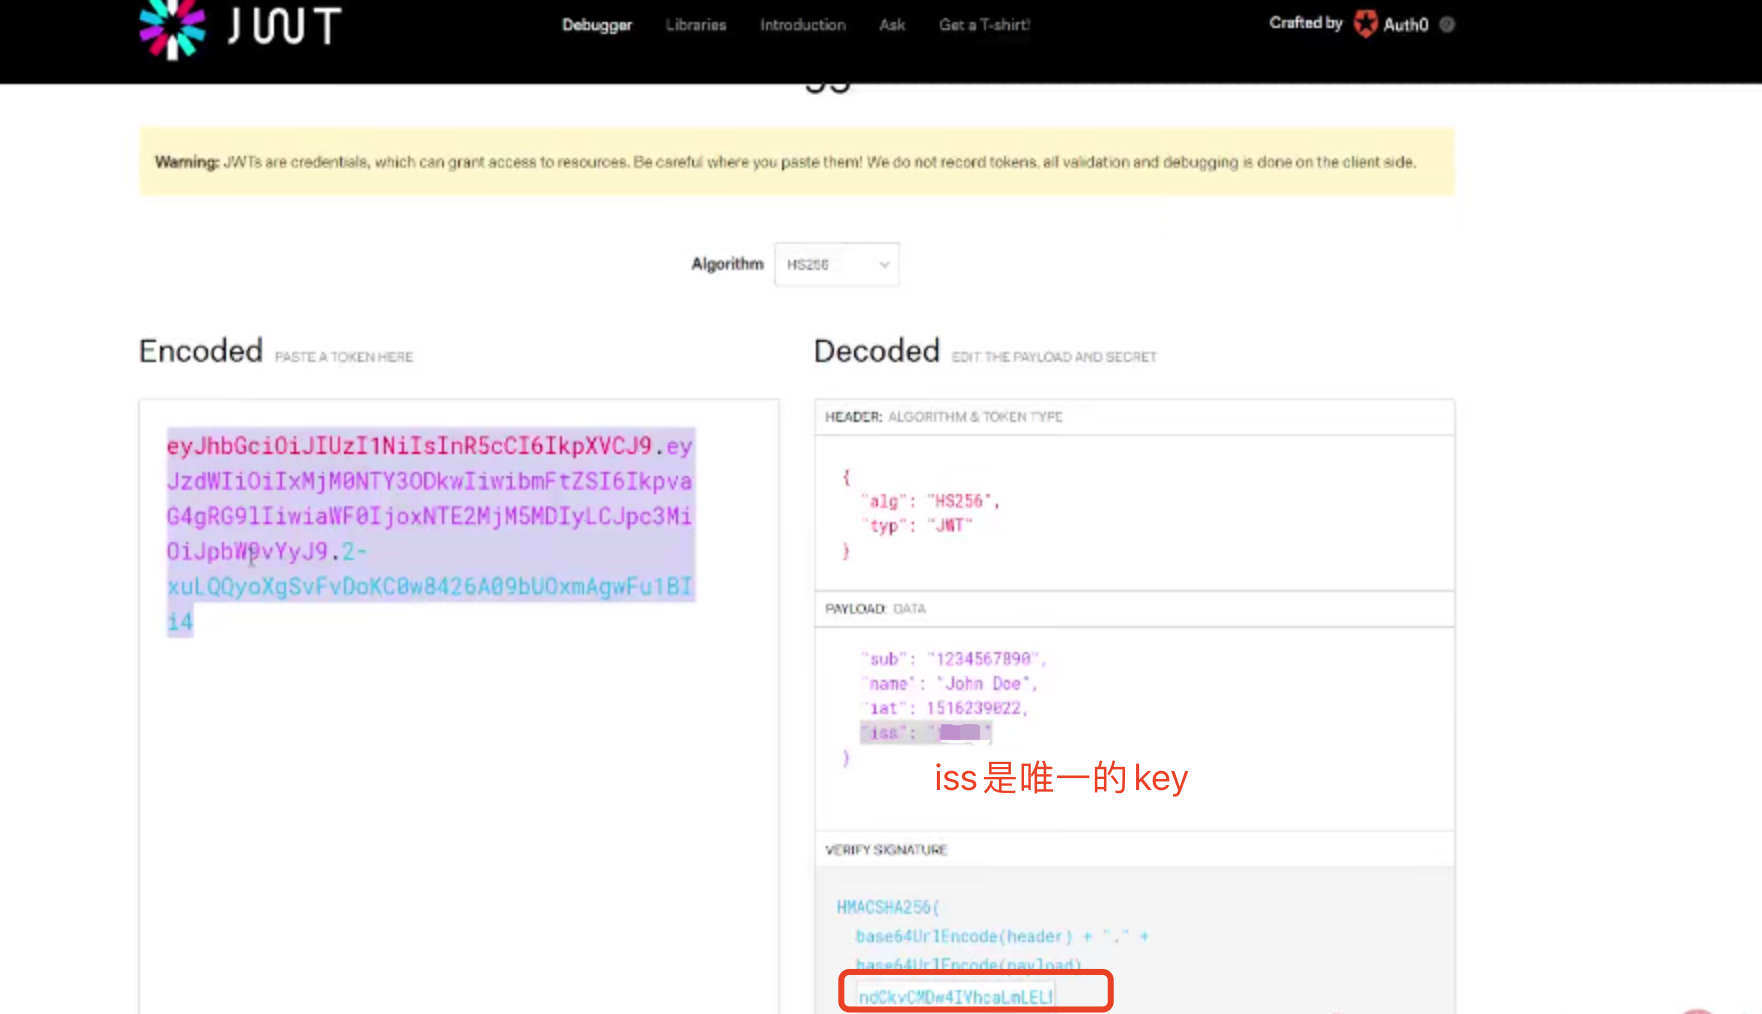
Task: Click the token signature line starting xuLQQyoXg
Action: coord(430,586)
